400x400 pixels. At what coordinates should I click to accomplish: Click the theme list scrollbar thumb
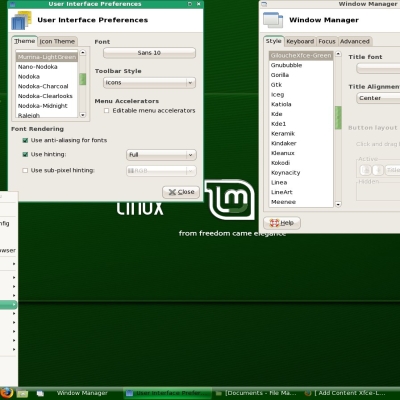tap(83, 79)
